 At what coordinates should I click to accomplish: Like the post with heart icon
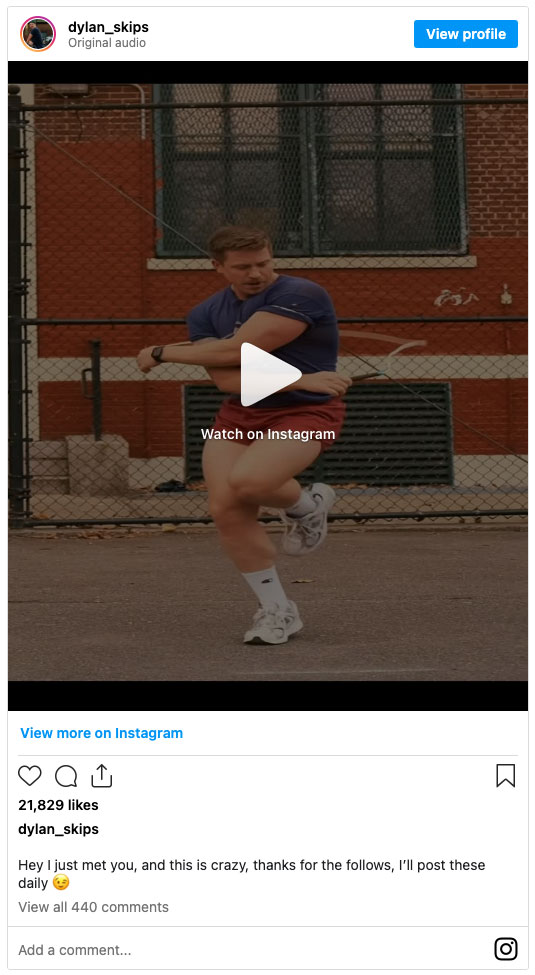pos(29,775)
